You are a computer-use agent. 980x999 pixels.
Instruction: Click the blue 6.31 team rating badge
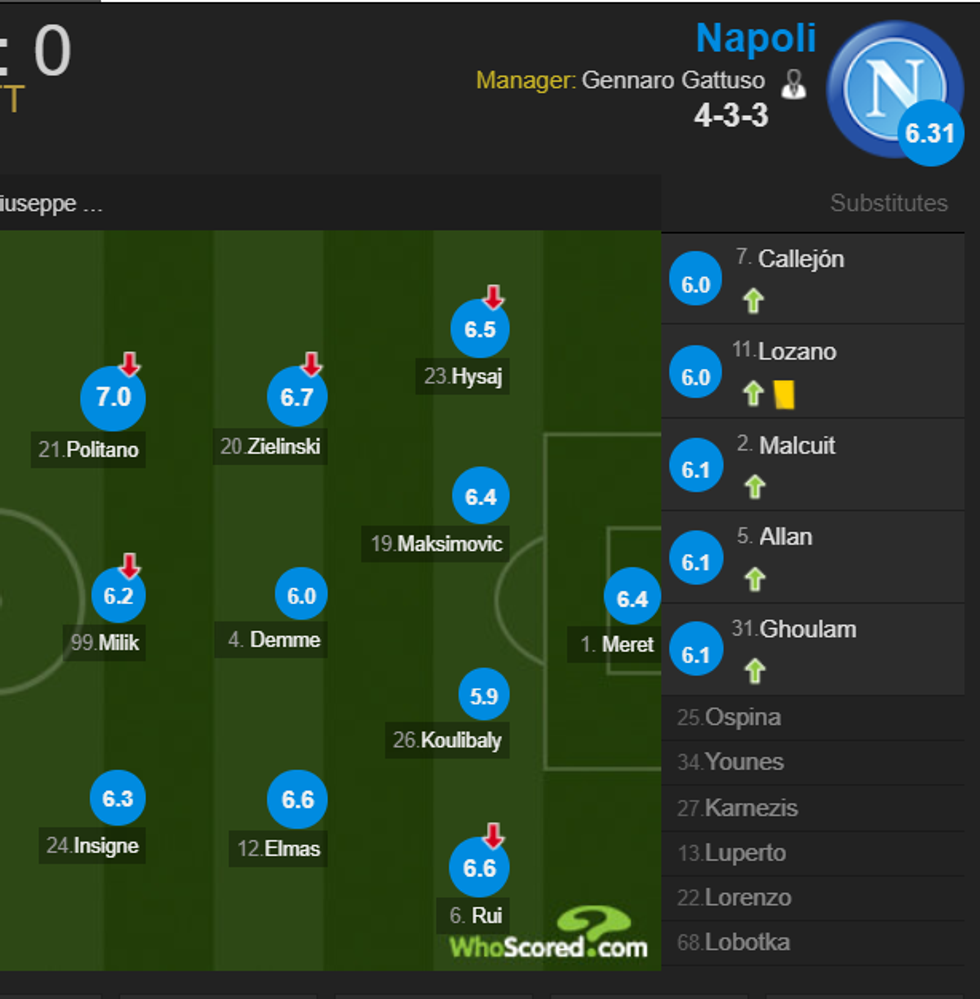coord(930,134)
